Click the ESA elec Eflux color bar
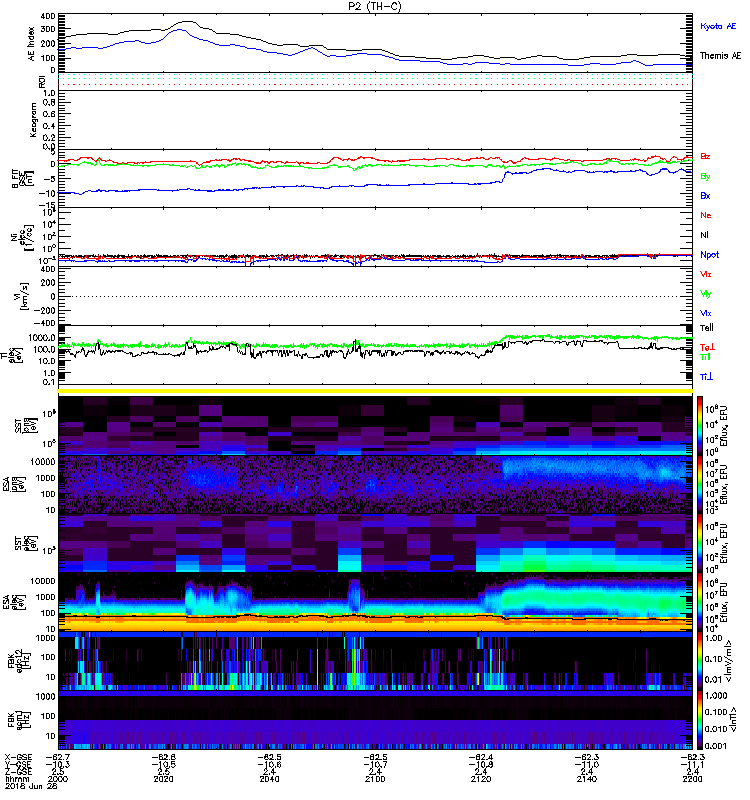Viewport: 750px width, 800px height. 700,602
